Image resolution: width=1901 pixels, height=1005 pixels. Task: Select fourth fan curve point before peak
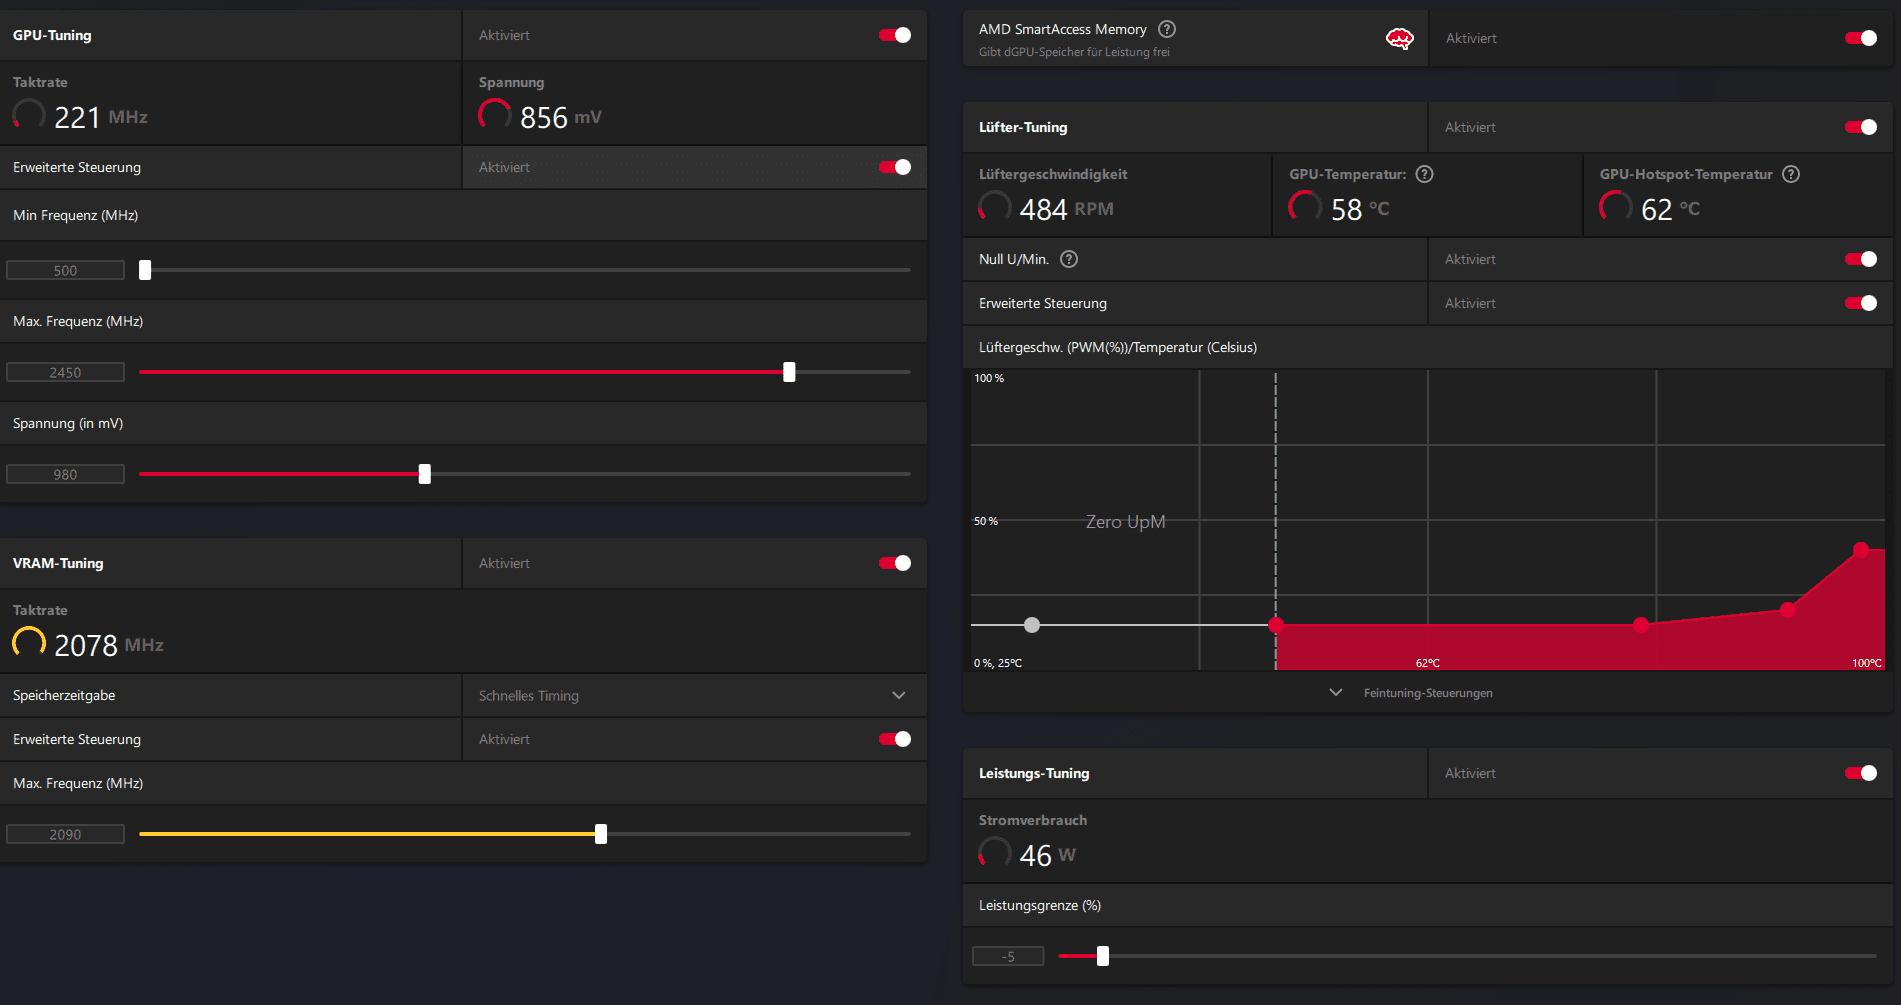tap(1788, 609)
